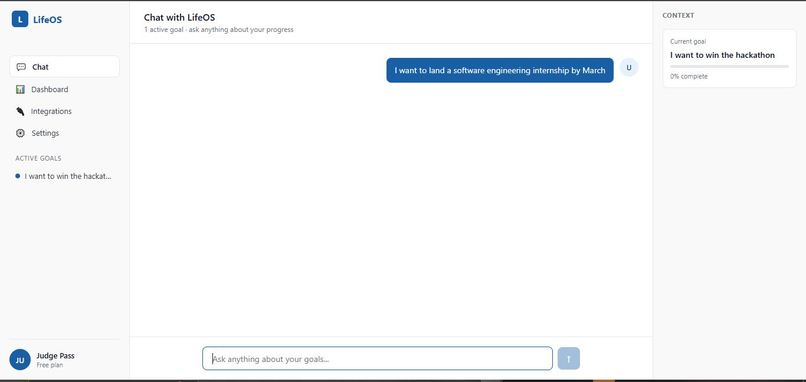
Task: Click the 0% complete label
Action: click(x=689, y=77)
